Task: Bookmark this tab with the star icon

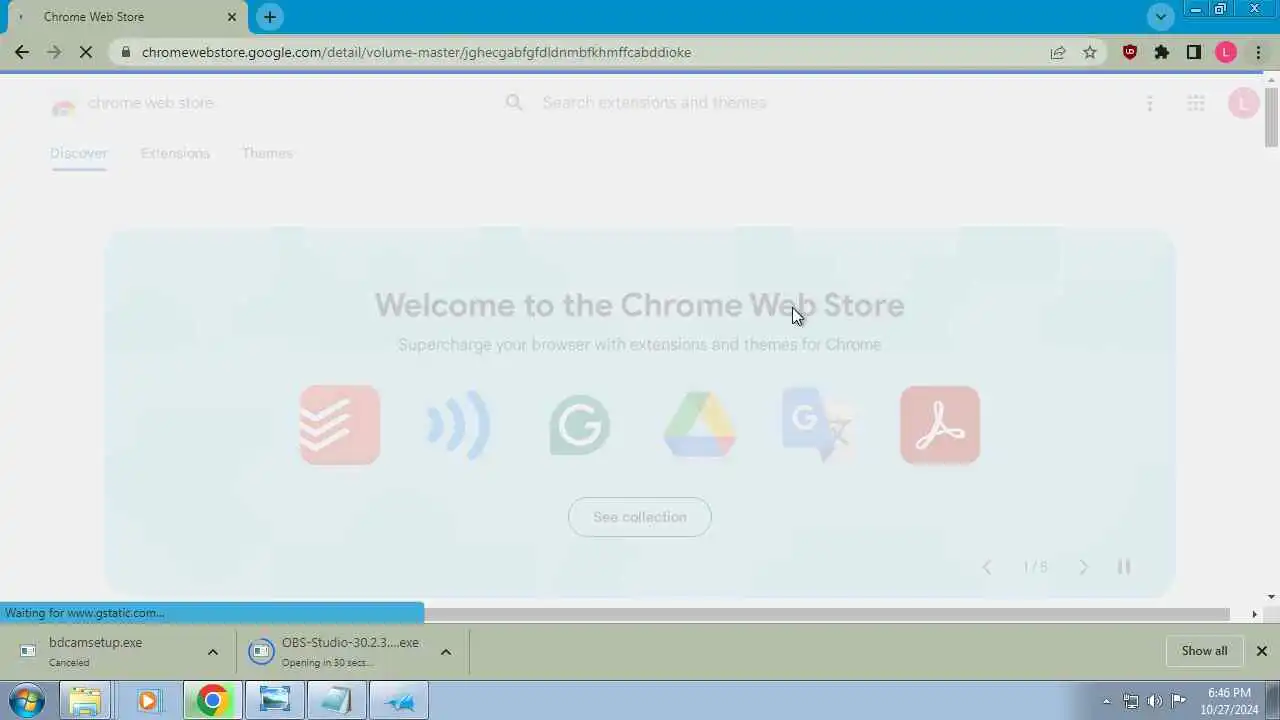Action: tap(1090, 52)
